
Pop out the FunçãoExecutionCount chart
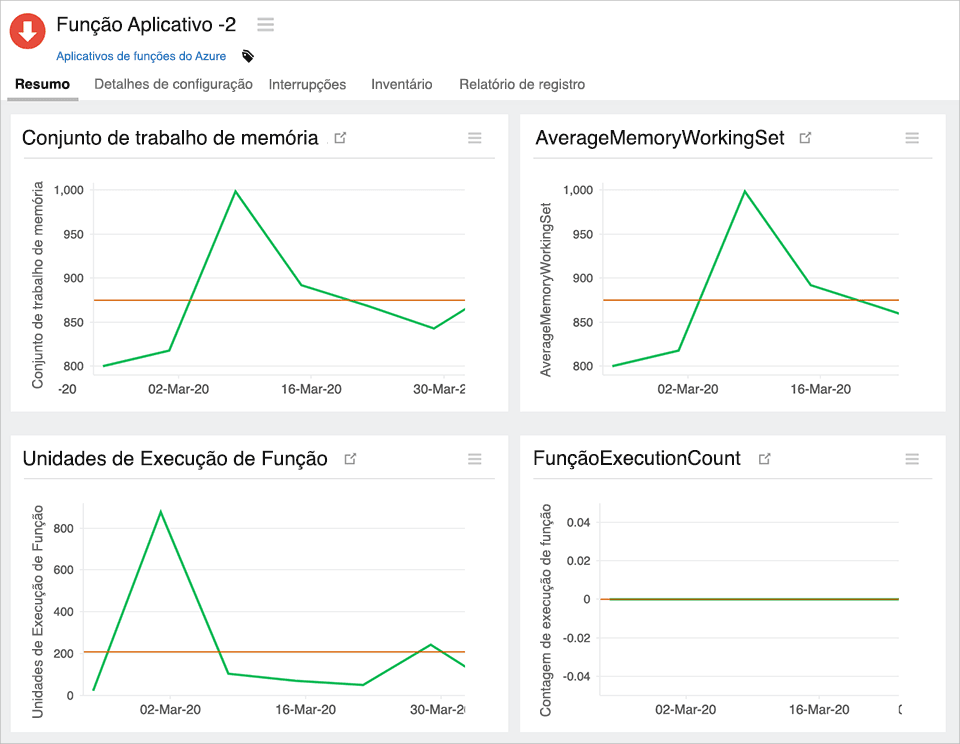[x=764, y=458]
